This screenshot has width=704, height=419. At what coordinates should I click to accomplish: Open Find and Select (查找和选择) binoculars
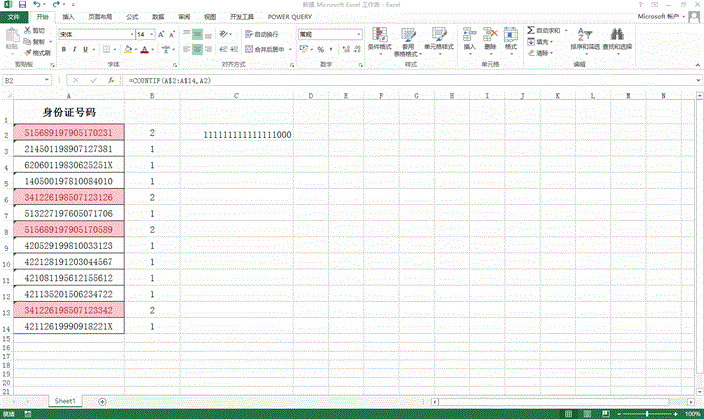click(617, 38)
